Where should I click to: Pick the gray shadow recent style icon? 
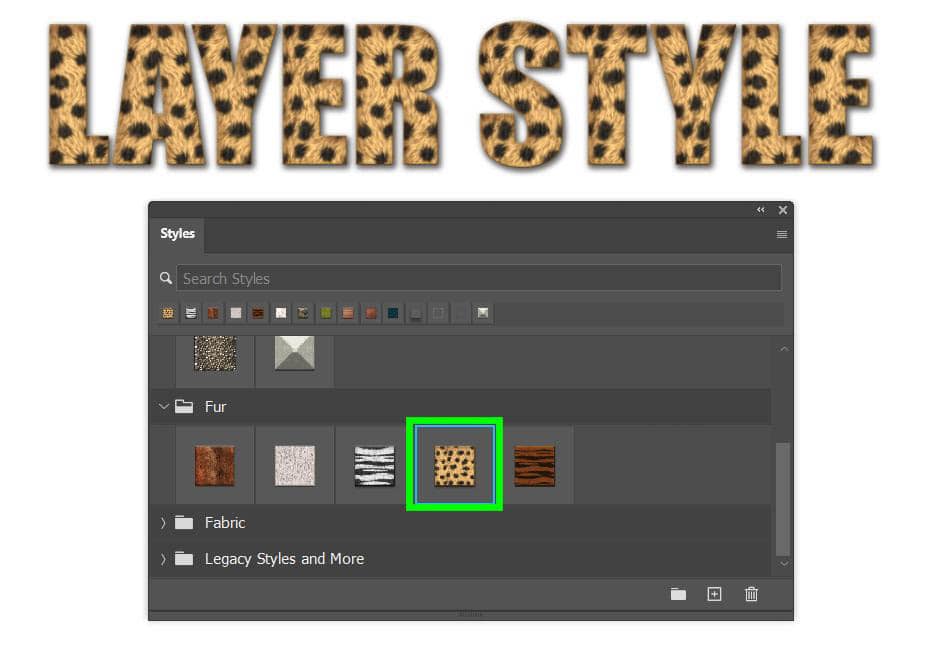click(416, 313)
